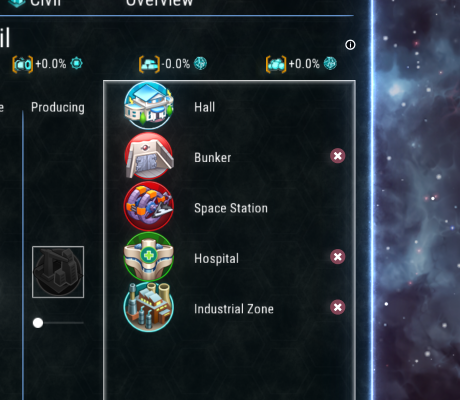
Task: Switch to the Overview tab
Action: (159, 3)
